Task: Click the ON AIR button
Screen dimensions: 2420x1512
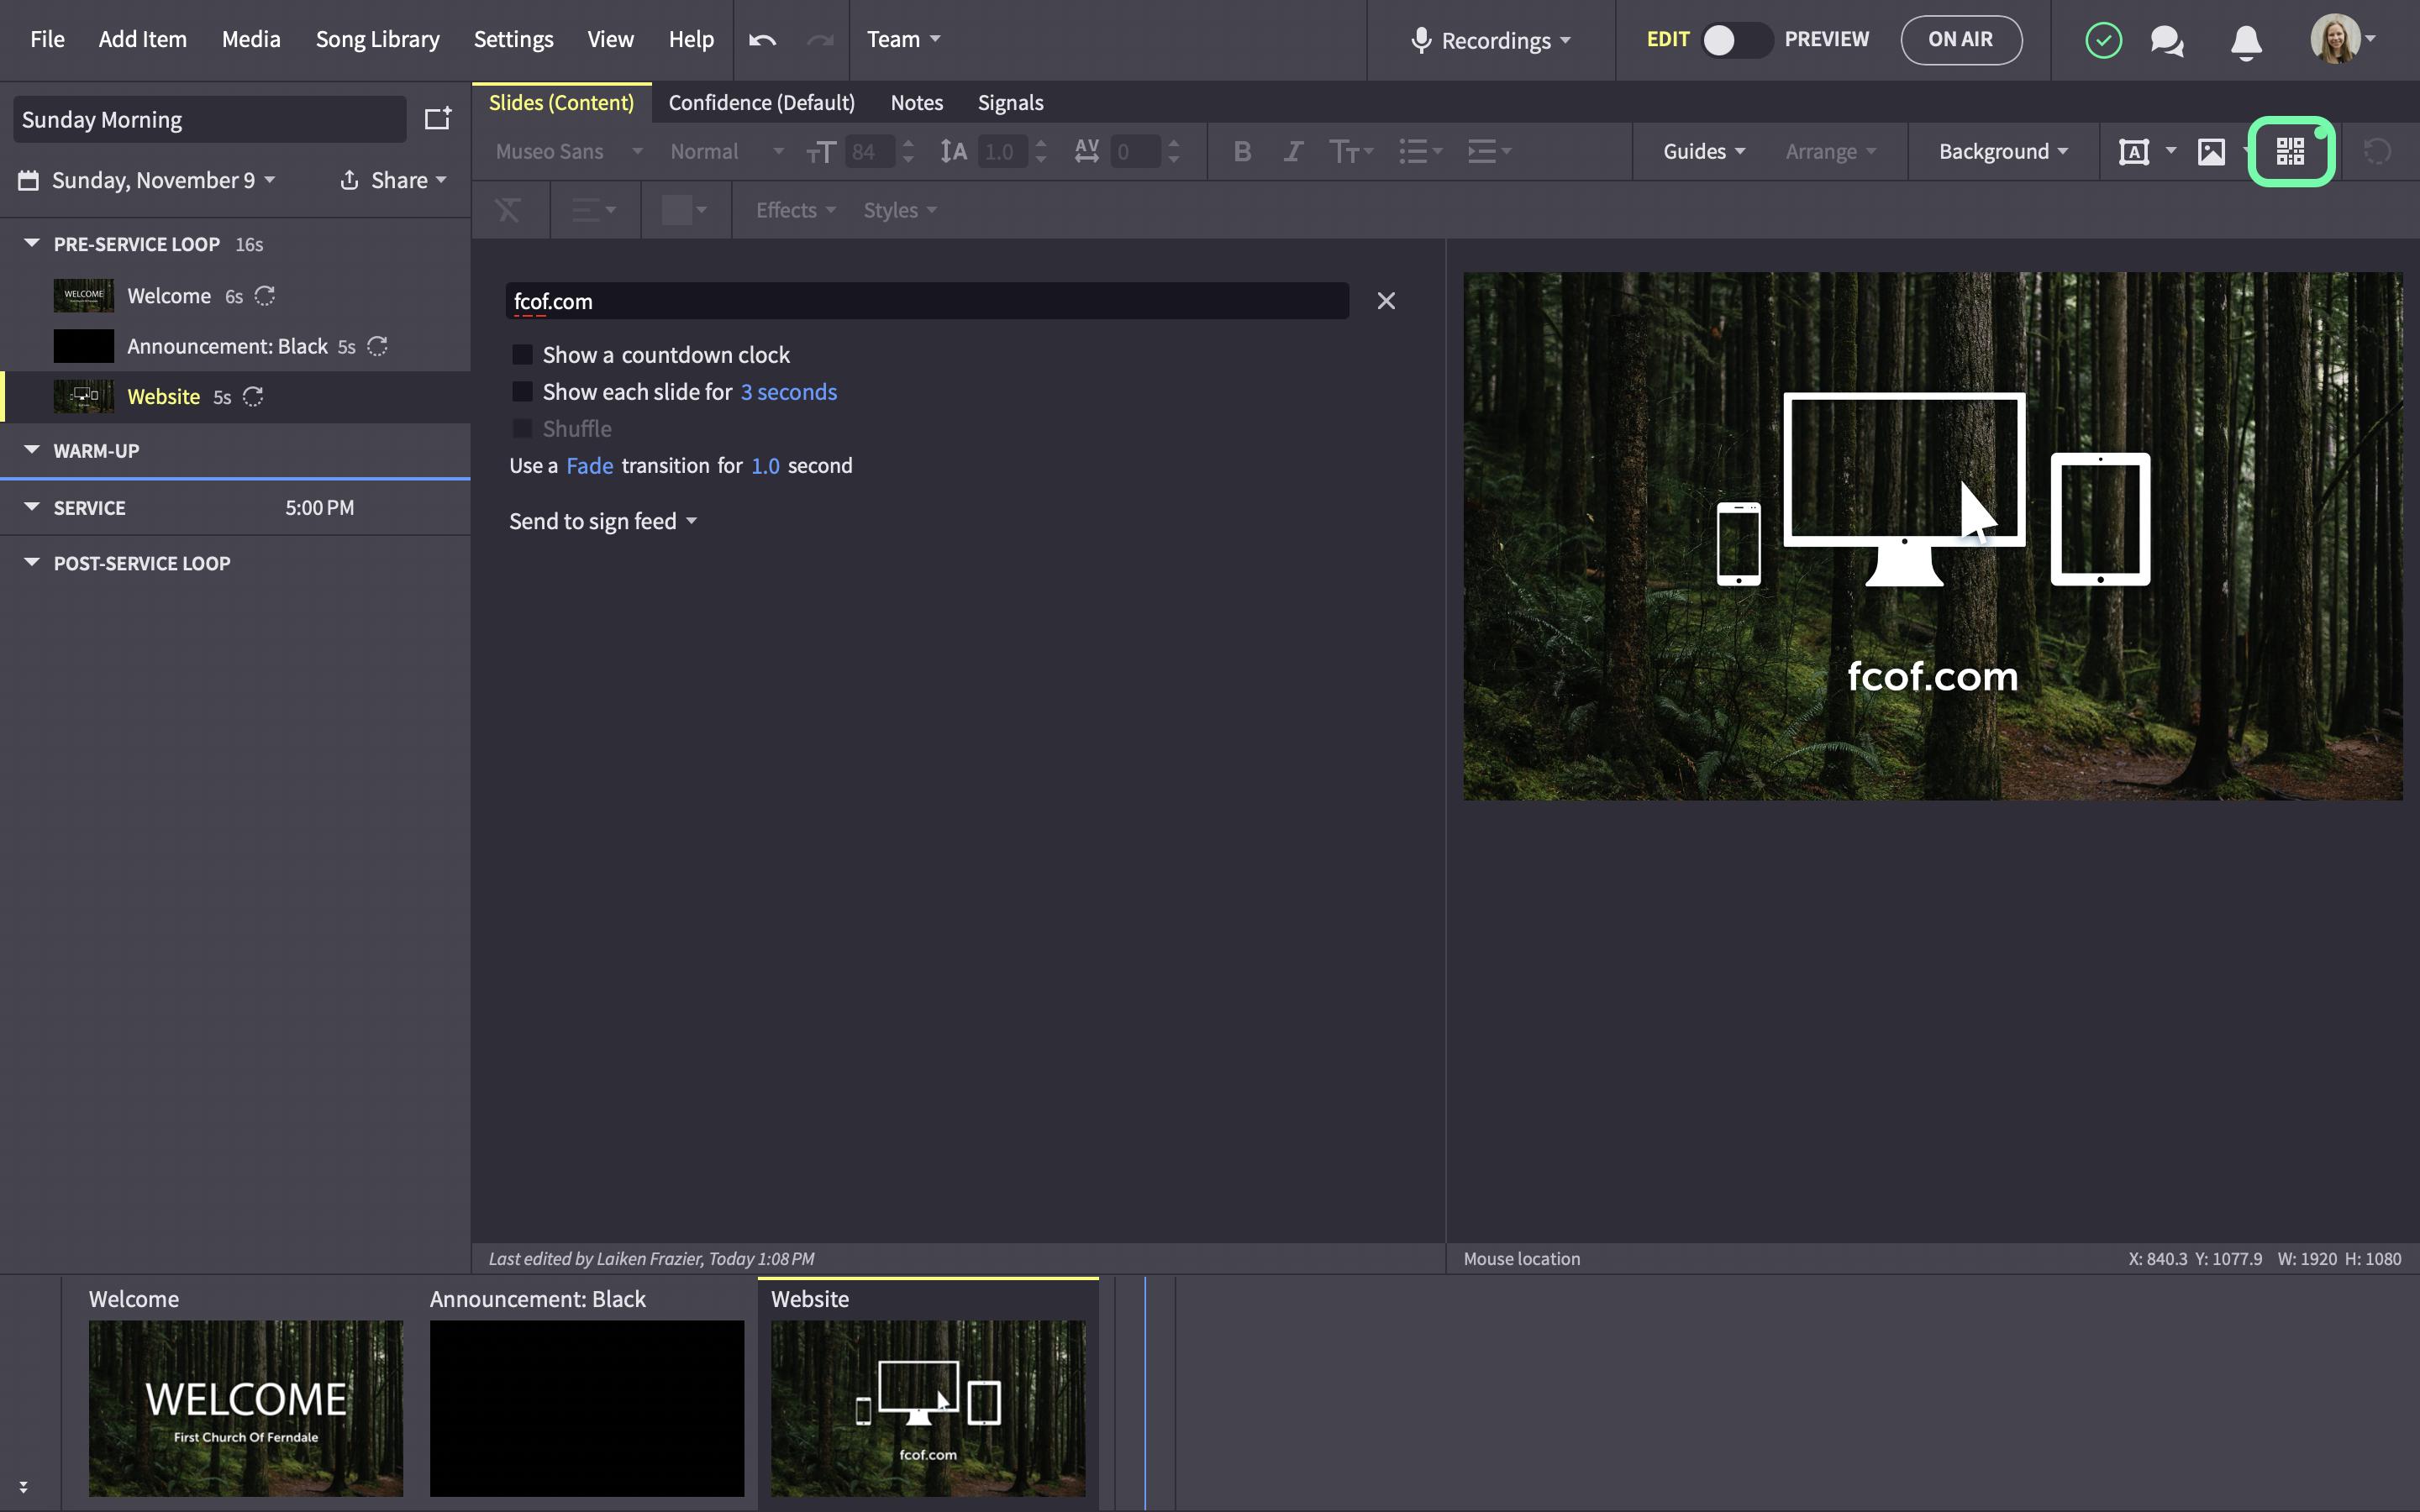Action: (x=1960, y=40)
